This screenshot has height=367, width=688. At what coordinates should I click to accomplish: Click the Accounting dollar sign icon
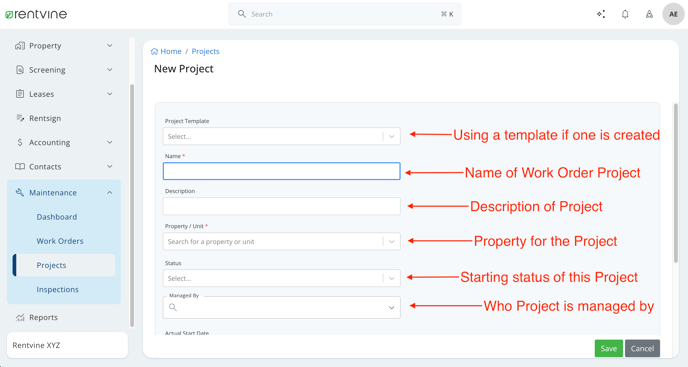coord(20,142)
